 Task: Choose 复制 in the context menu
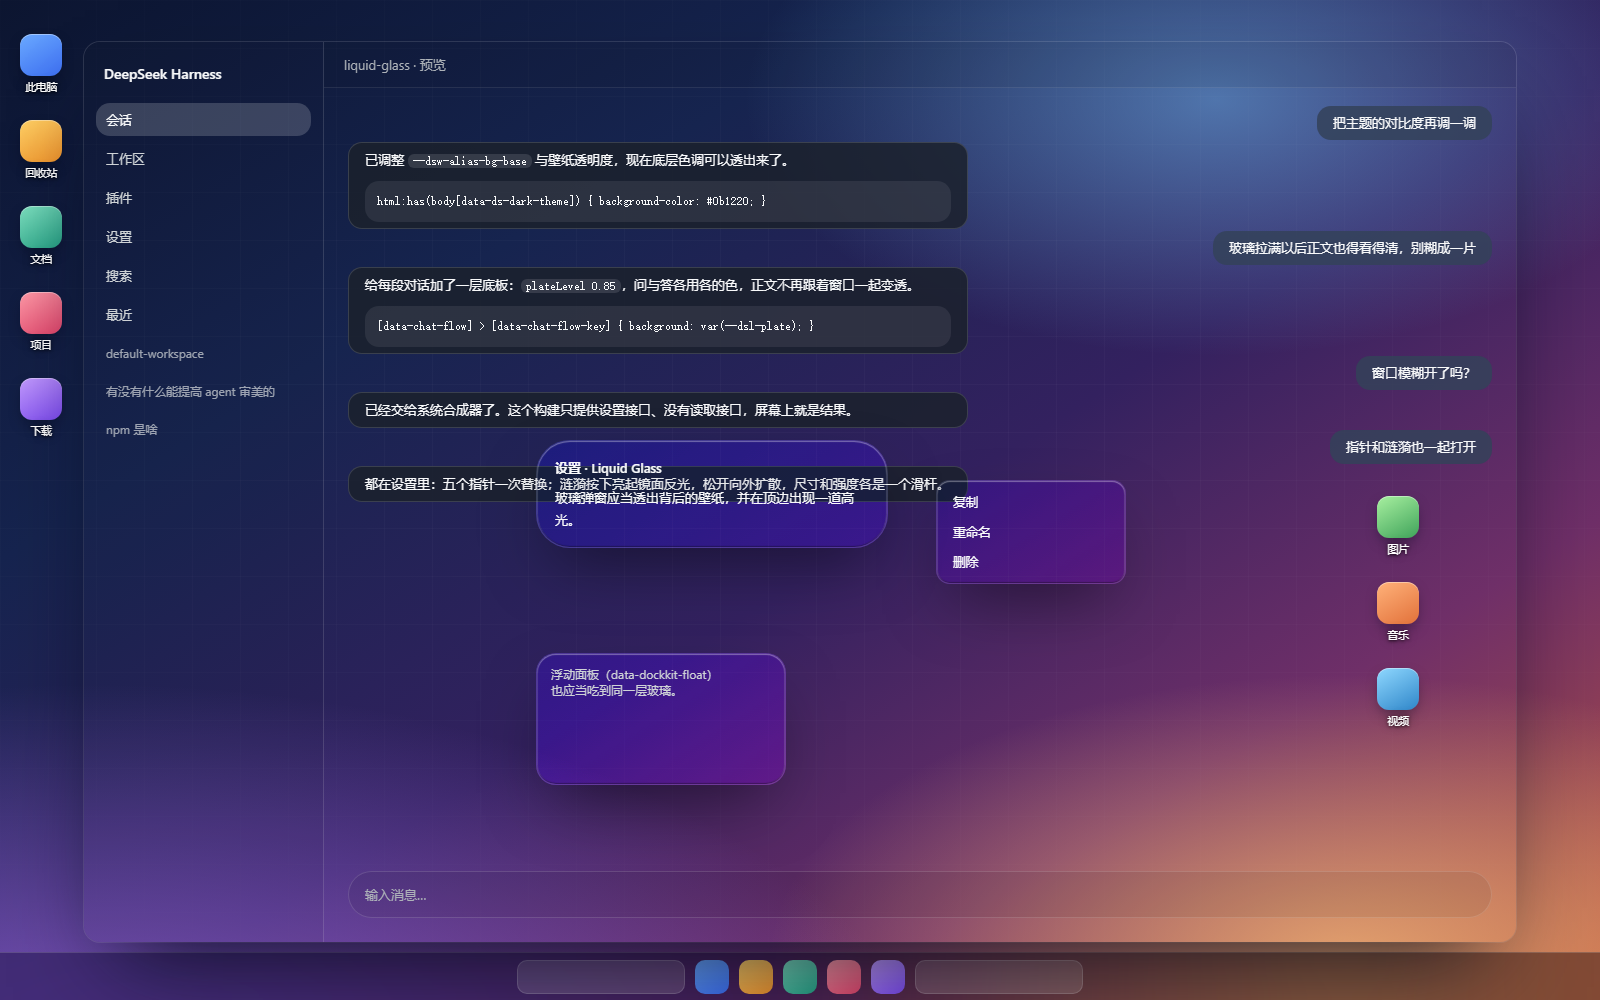pyautogui.click(x=1031, y=502)
